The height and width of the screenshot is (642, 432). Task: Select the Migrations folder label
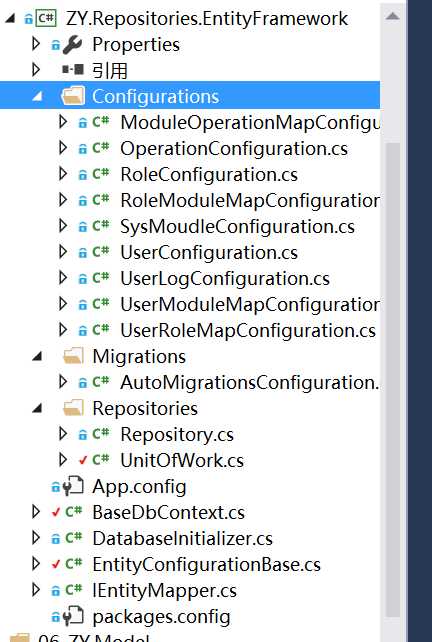(139, 357)
